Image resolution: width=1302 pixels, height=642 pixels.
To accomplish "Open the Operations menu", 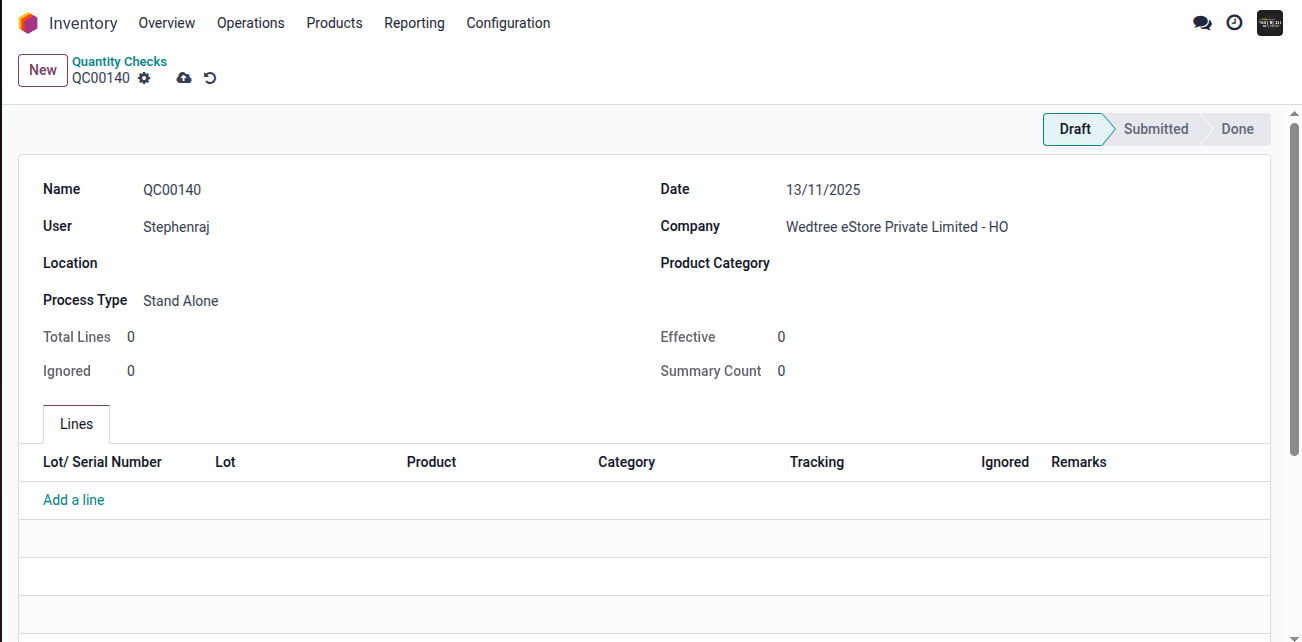I will pos(250,23).
